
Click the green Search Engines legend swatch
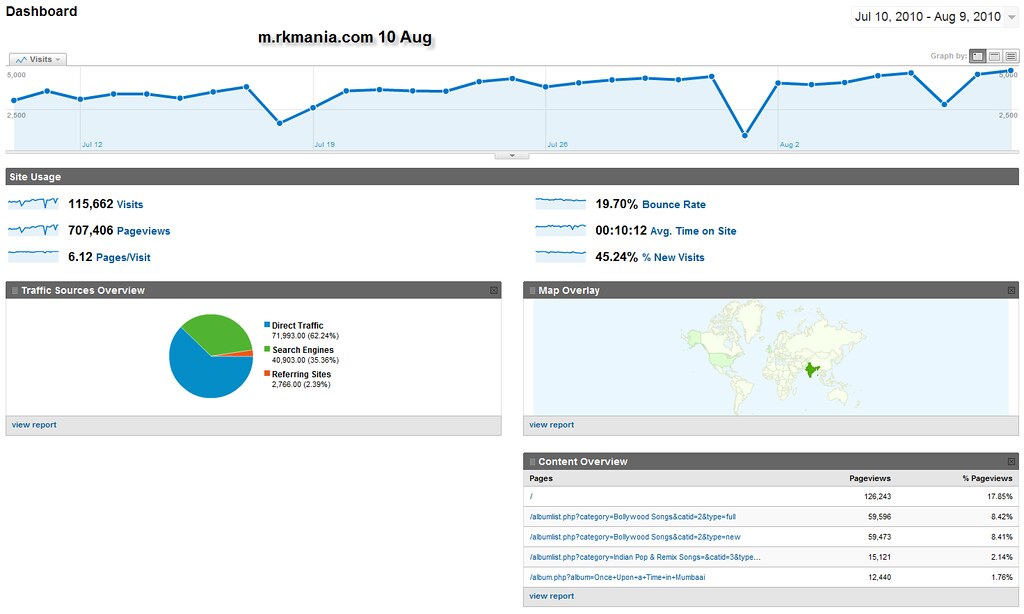(267, 349)
